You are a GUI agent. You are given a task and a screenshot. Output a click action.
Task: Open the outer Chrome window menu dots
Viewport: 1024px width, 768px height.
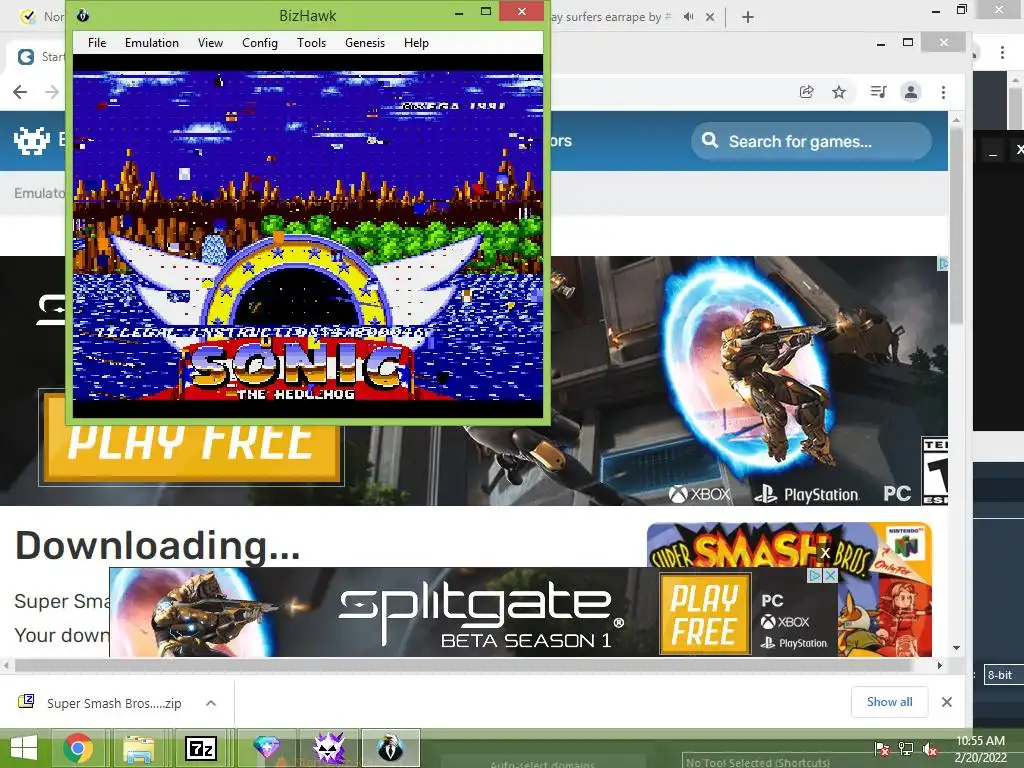(x=1002, y=52)
